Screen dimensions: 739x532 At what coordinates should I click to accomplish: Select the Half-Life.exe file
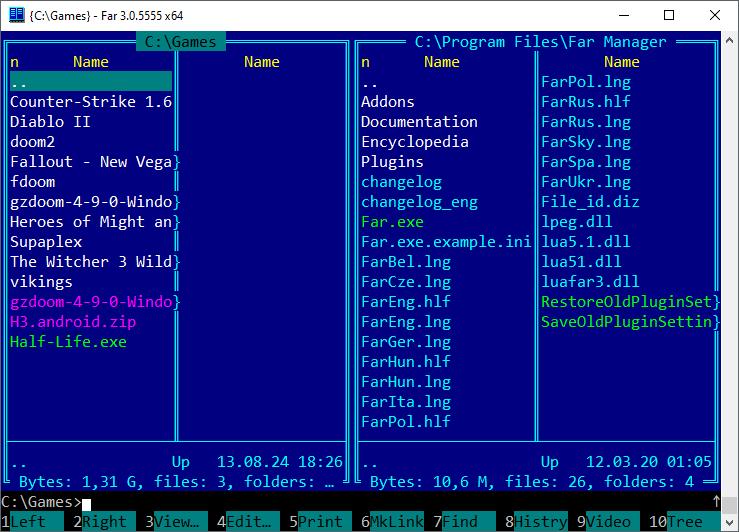tap(68, 342)
